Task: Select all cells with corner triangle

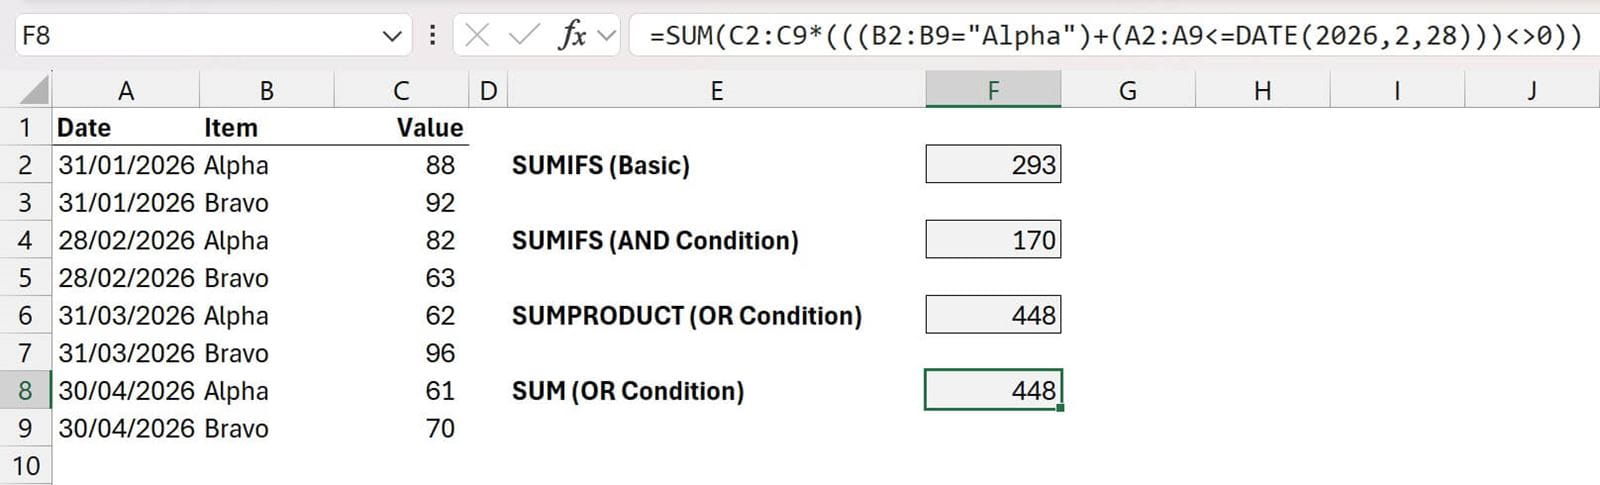Action: coord(33,91)
